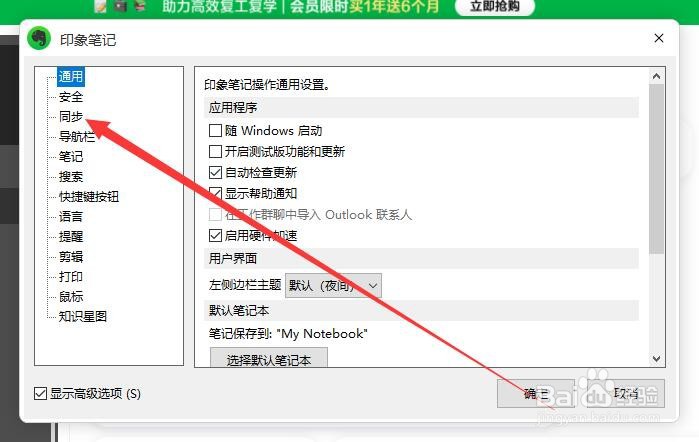Click the settings pane scroll down arrow
This screenshot has height=442, width=699.
pyautogui.click(x=656, y=359)
